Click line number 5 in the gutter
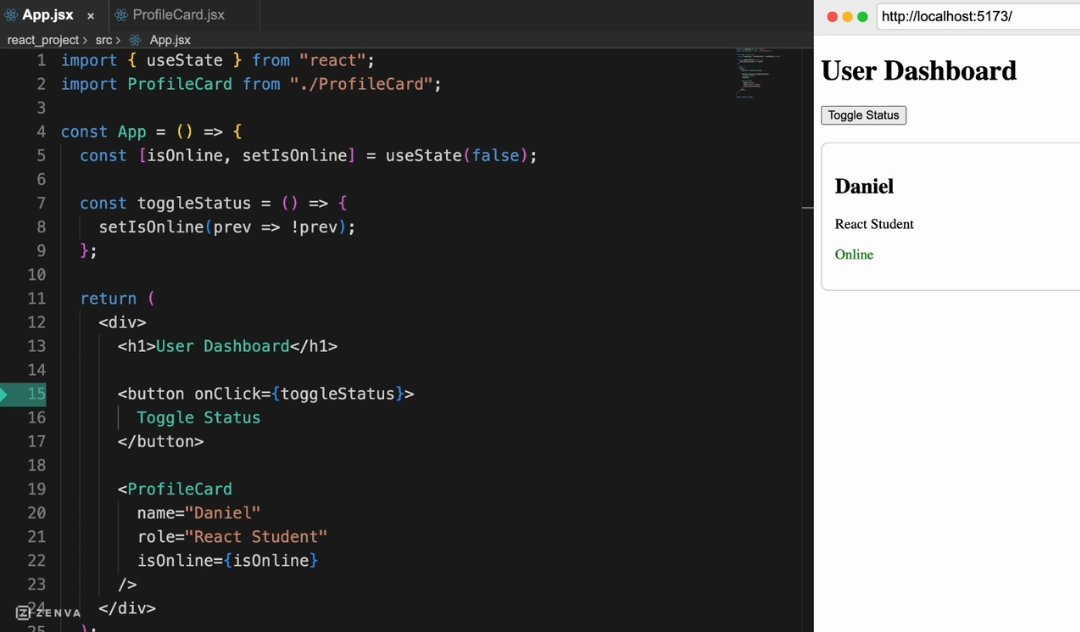The width and height of the screenshot is (1080, 632). (41, 156)
